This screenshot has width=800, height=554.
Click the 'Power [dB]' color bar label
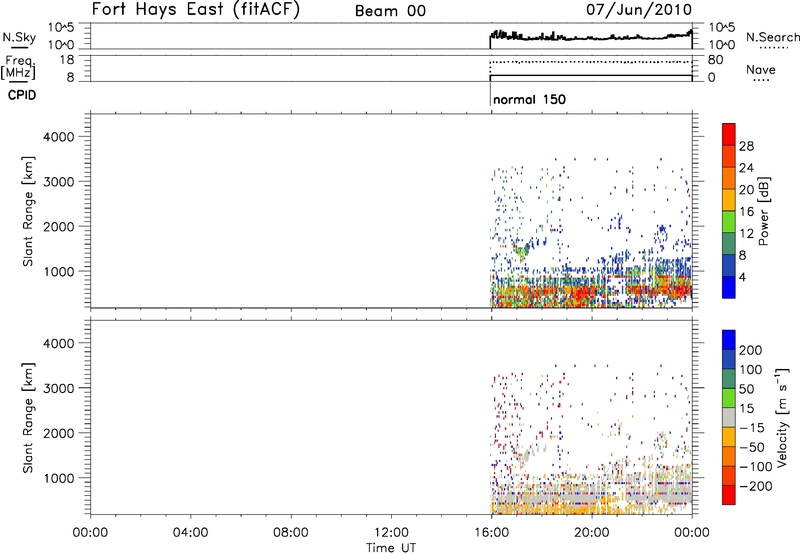point(764,211)
